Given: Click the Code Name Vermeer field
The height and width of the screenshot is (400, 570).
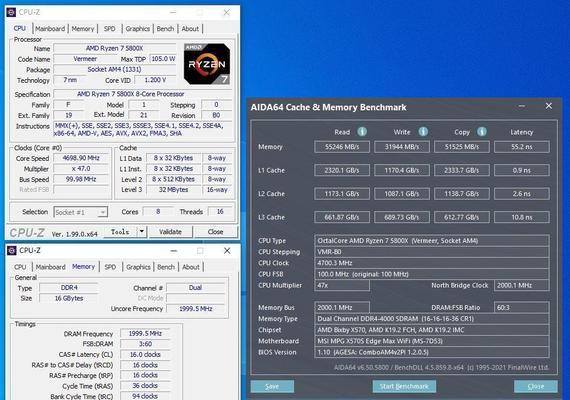Looking at the screenshot, I should pos(85,59).
